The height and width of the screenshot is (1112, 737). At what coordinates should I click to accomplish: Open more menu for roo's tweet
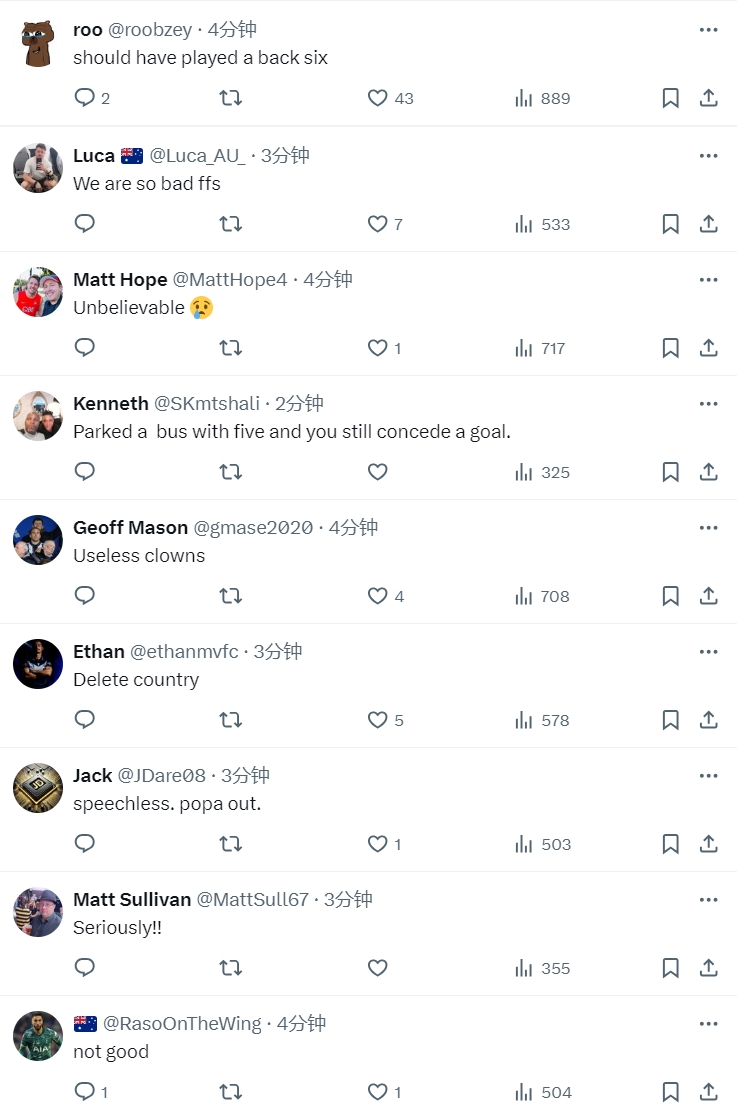point(709,30)
